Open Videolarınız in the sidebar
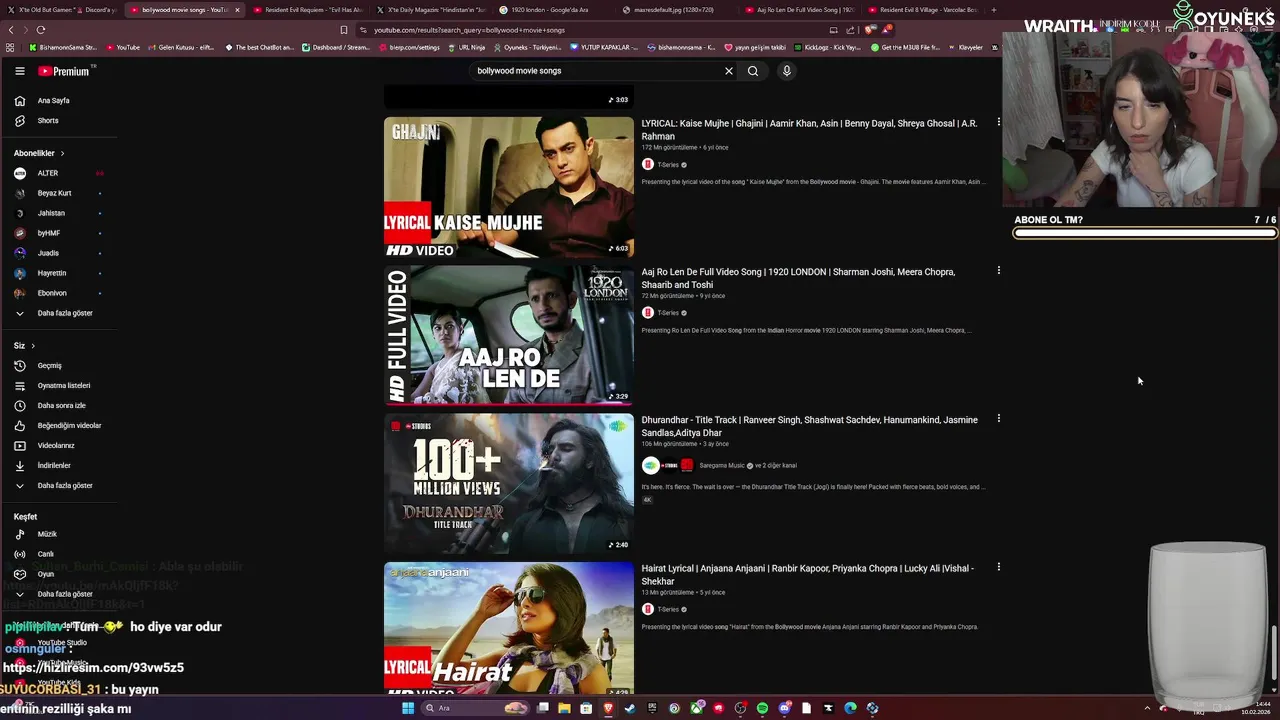 58,445
